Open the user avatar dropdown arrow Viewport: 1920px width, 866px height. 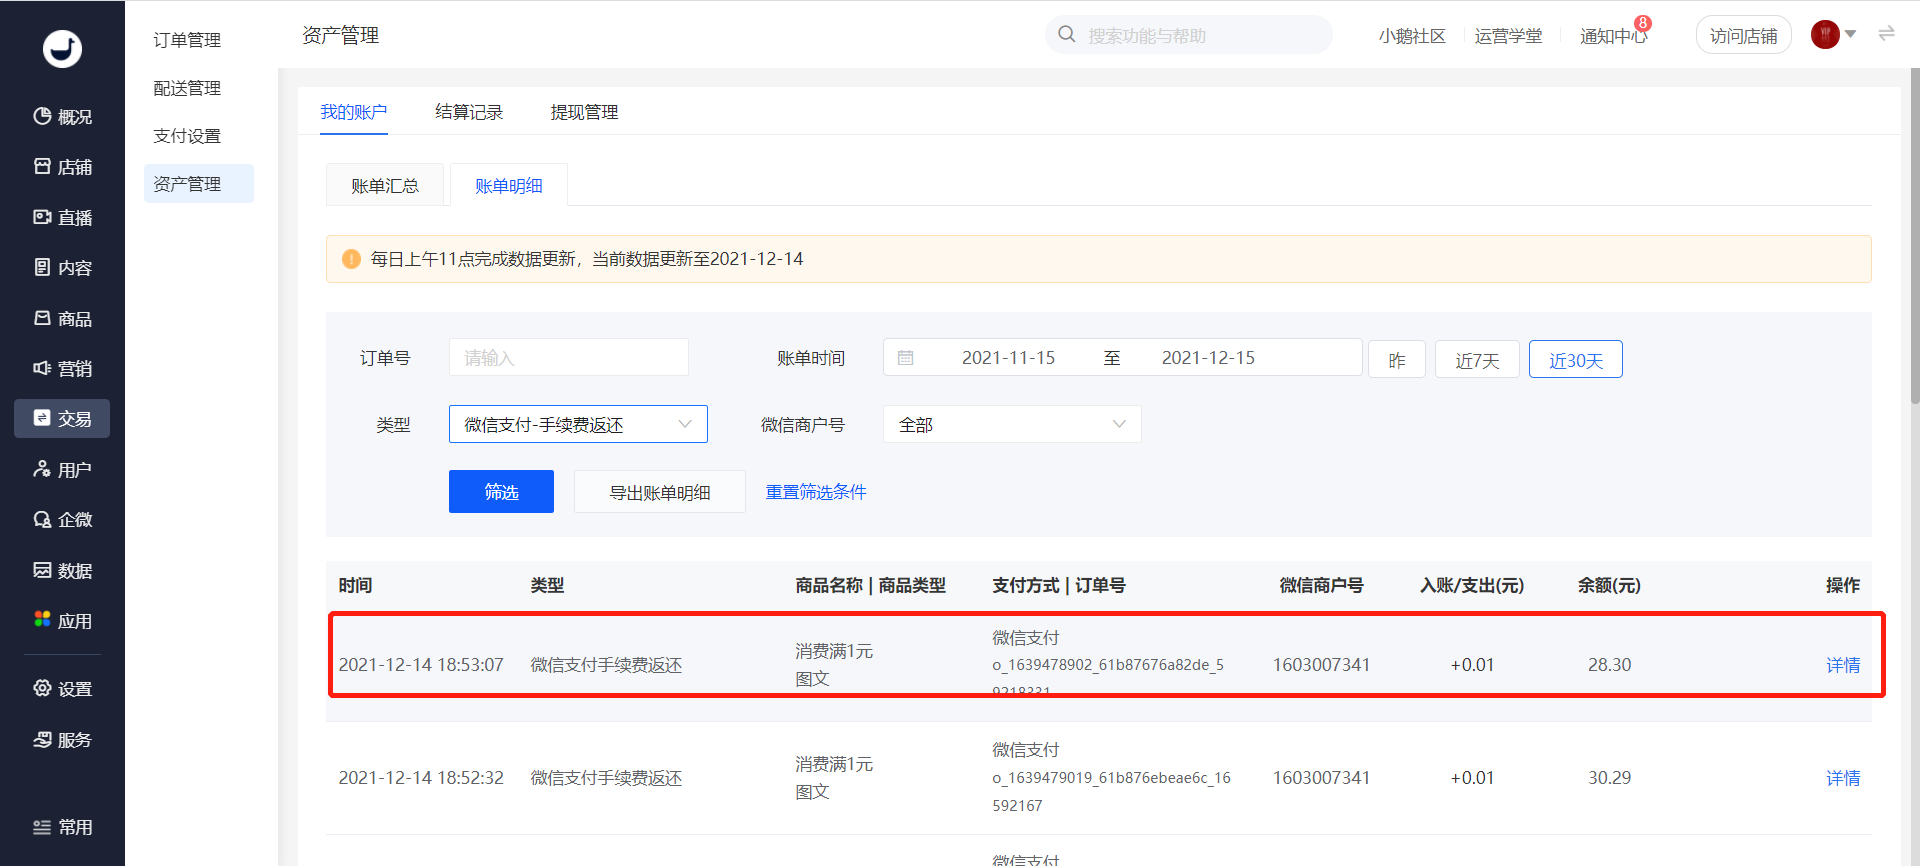(x=1850, y=35)
